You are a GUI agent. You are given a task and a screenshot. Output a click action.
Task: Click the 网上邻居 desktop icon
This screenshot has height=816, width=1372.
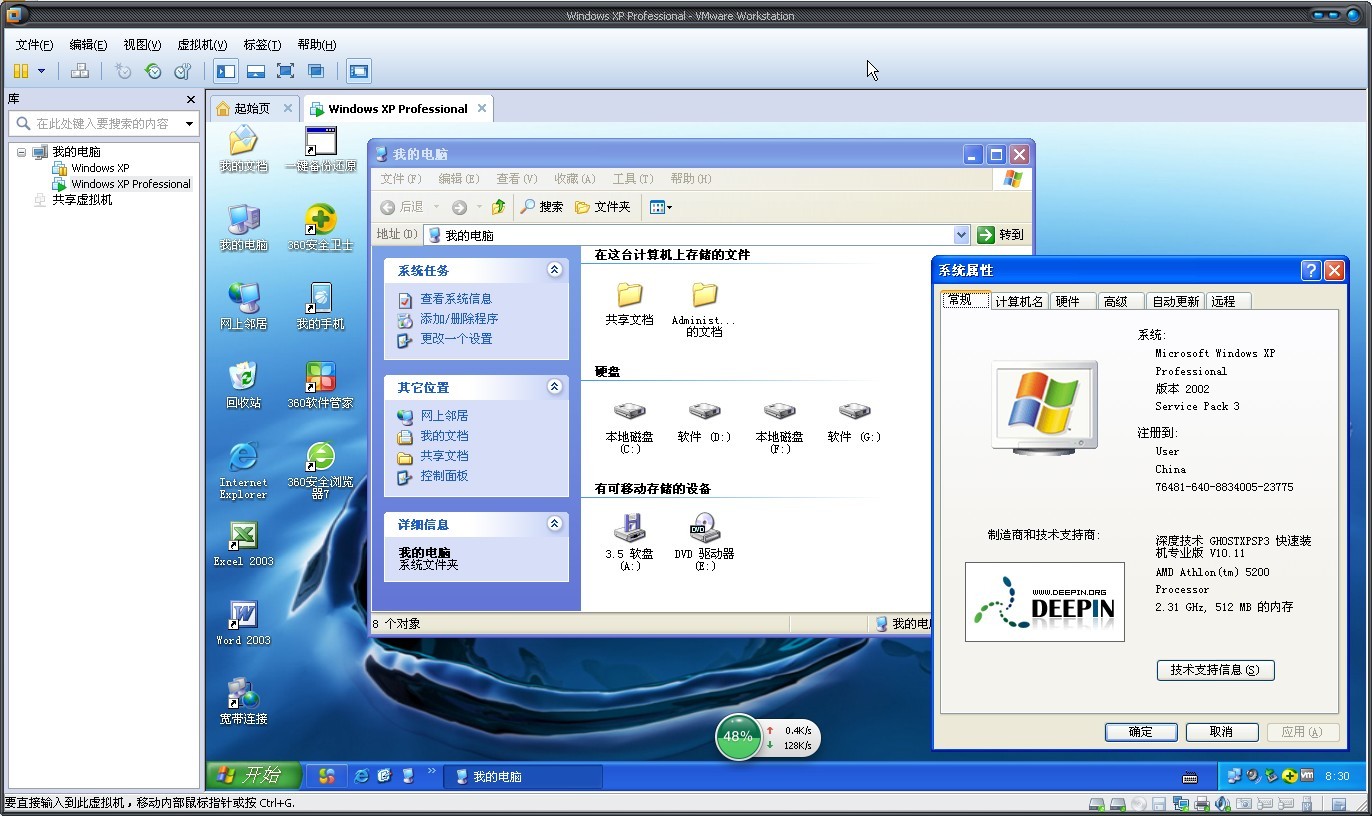pyautogui.click(x=244, y=307)
